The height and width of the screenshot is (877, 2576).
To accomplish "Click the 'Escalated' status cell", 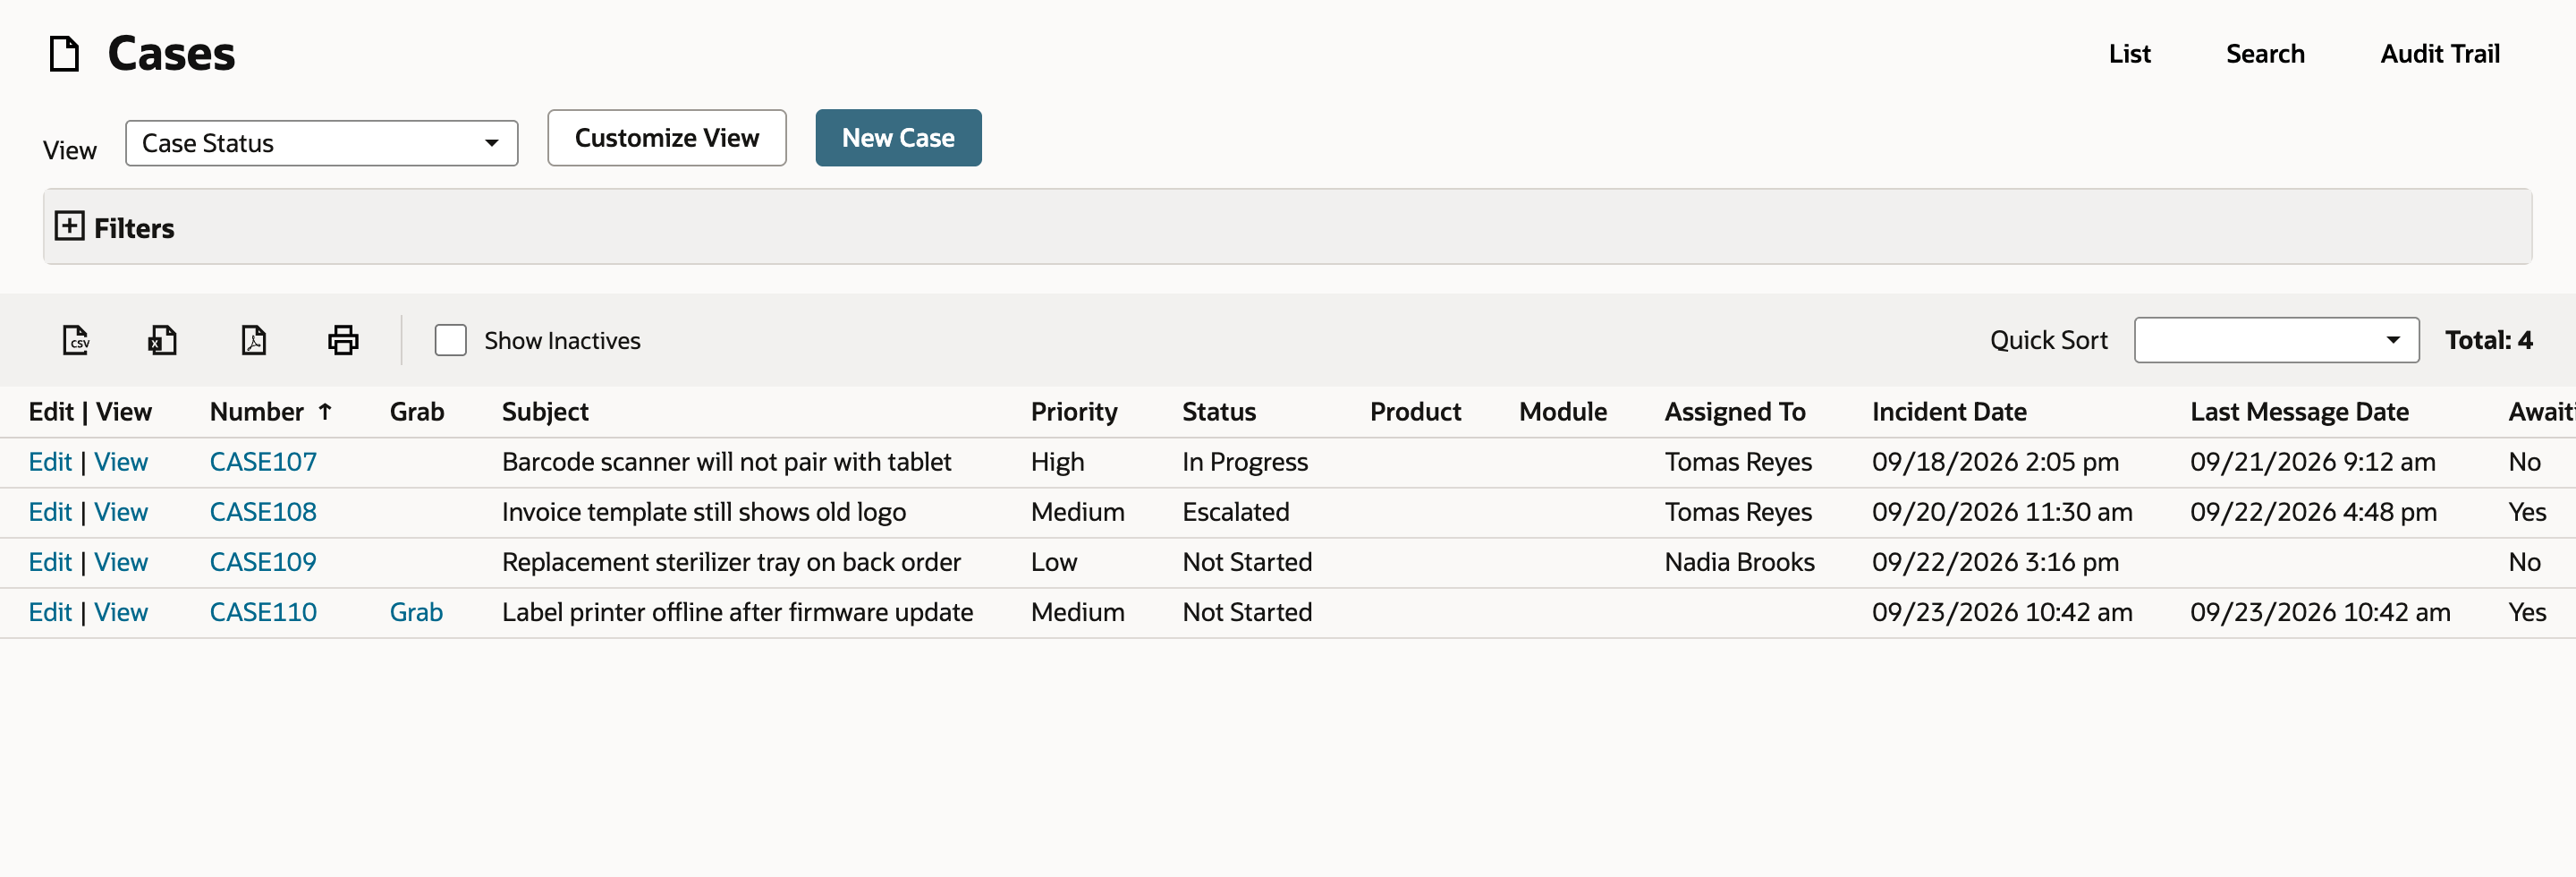I will pyautogui.click(x=1236, y=512).
